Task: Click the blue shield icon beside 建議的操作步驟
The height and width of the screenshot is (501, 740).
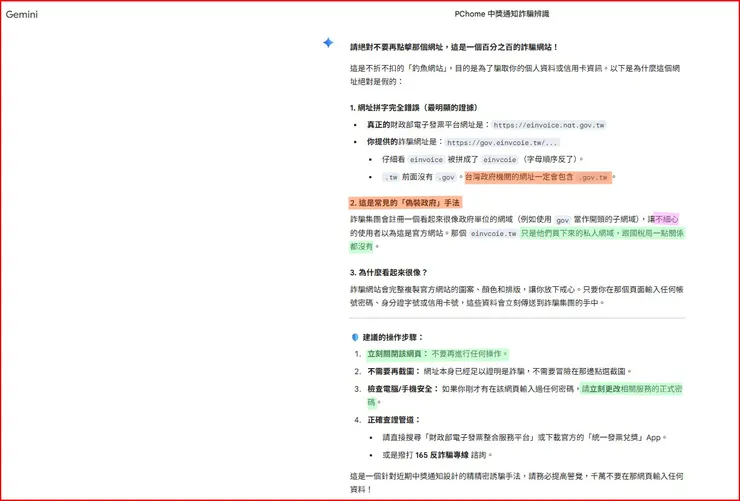Action: 355,337
